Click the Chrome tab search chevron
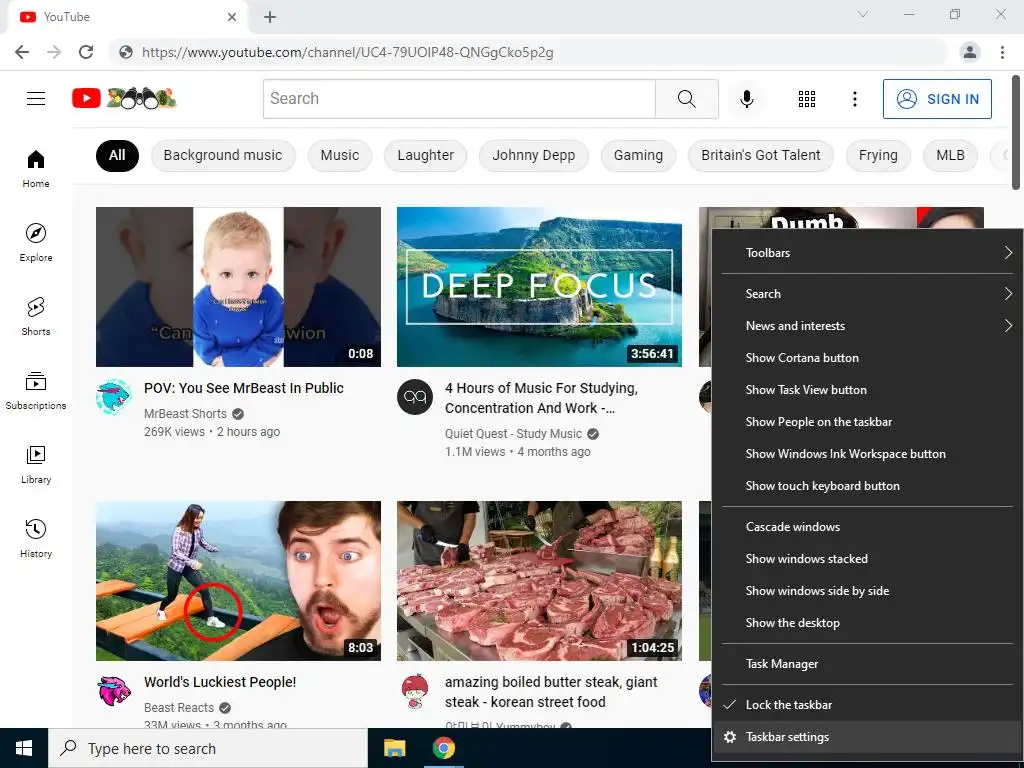Viewport: 1024px width, 768px height. click(x=863, y=14)
